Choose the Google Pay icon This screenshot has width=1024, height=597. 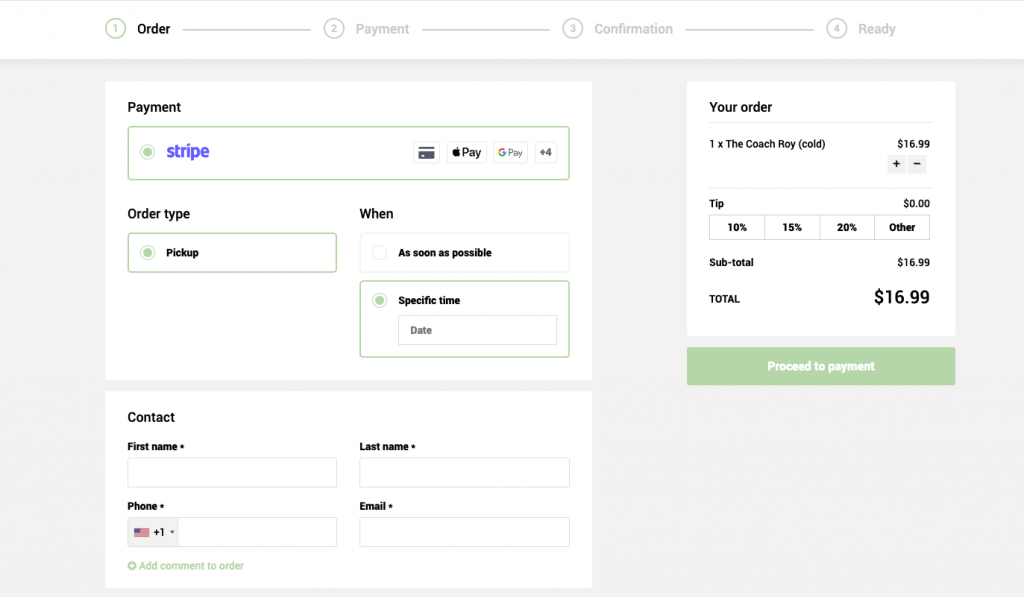point(510,152)
